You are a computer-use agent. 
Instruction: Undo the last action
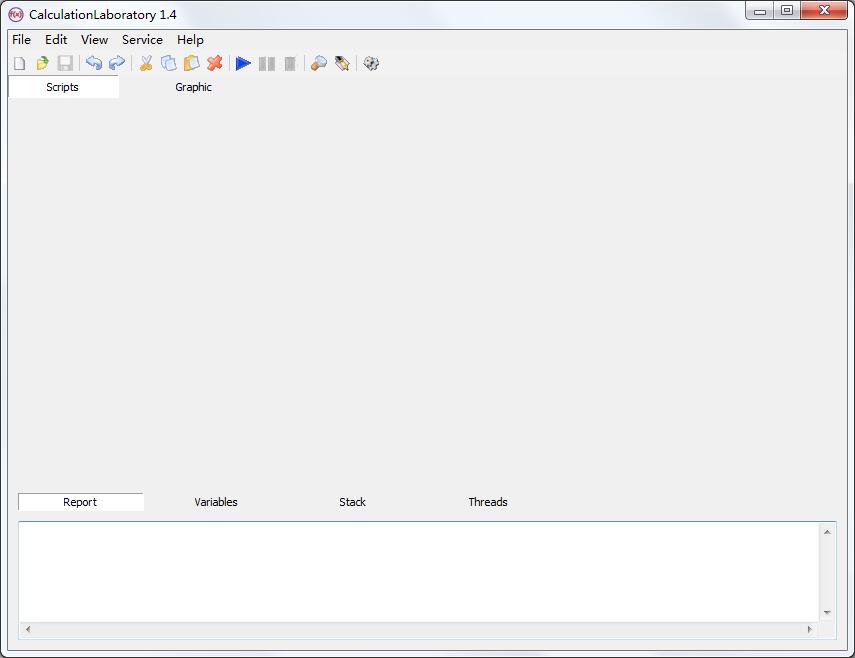94,64
